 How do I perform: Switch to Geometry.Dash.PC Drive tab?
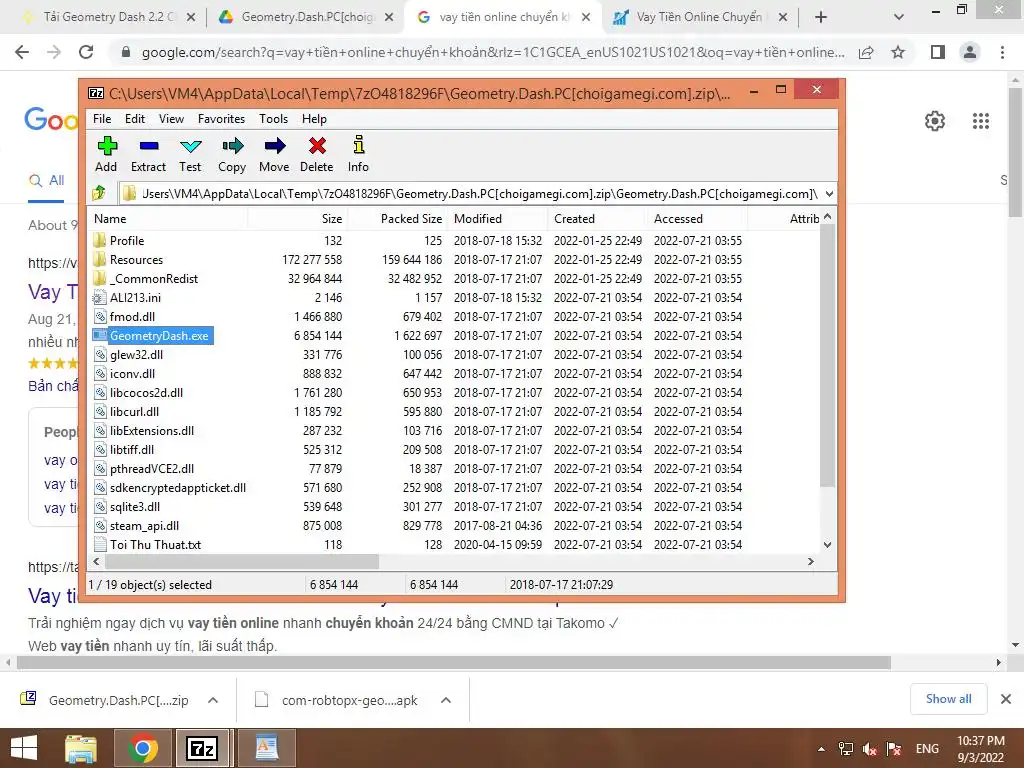(x=307, y=17)
